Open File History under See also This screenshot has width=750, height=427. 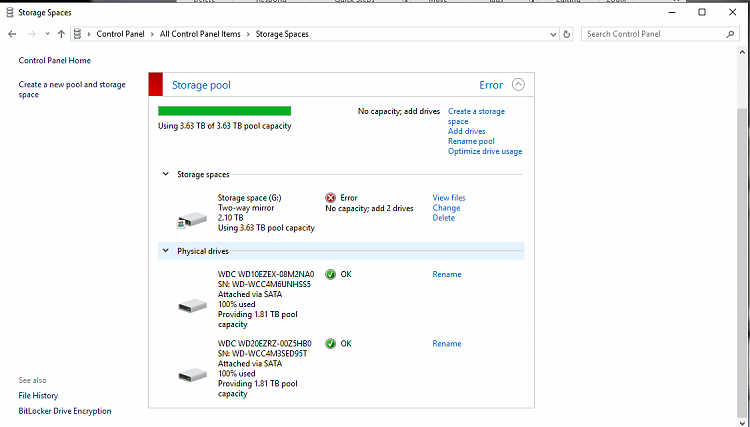pyautogui.click(x=38, y=395)
